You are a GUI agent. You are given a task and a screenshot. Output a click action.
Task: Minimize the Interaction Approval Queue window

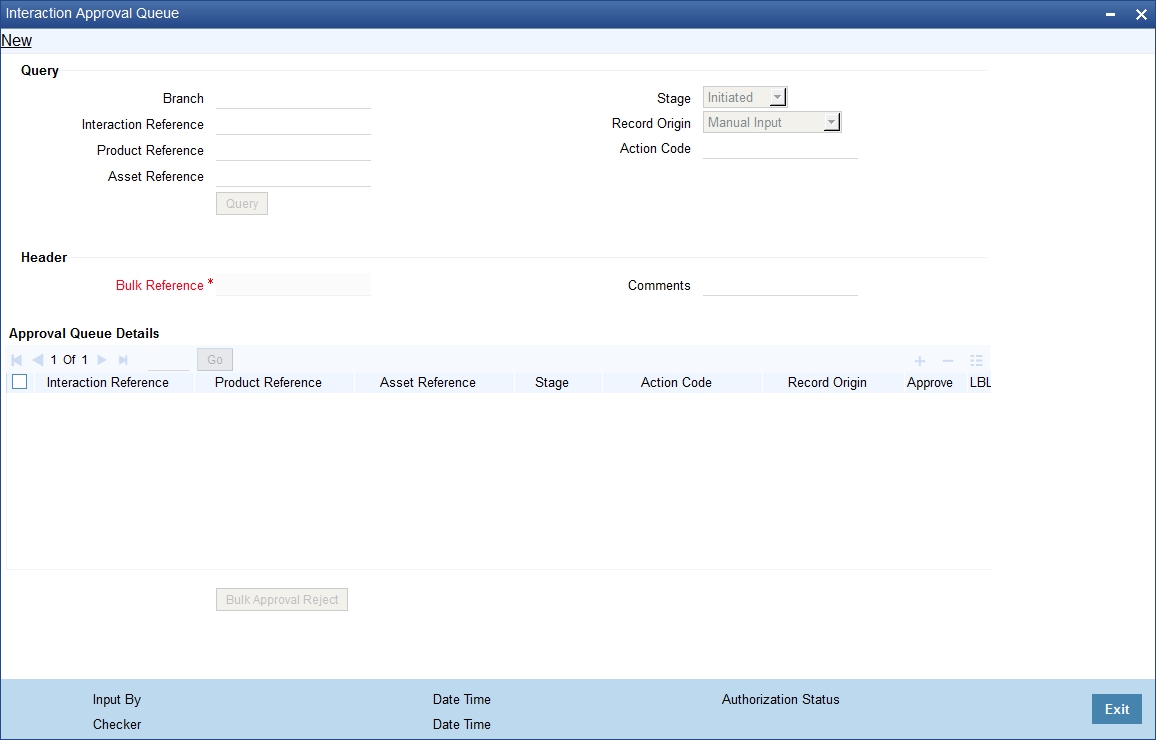point(1110,14)
